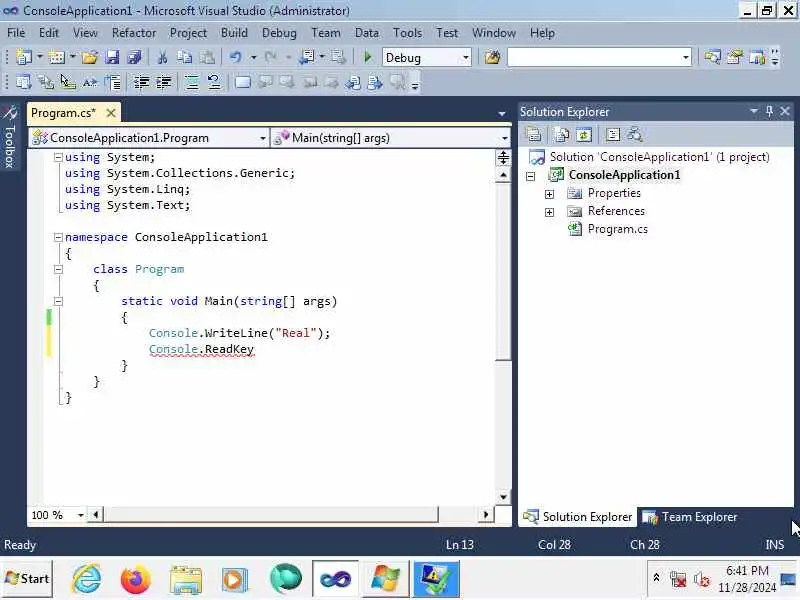Save Program.cs with the floppy disk icon
800x600 pixels.
tap(112, 57)
